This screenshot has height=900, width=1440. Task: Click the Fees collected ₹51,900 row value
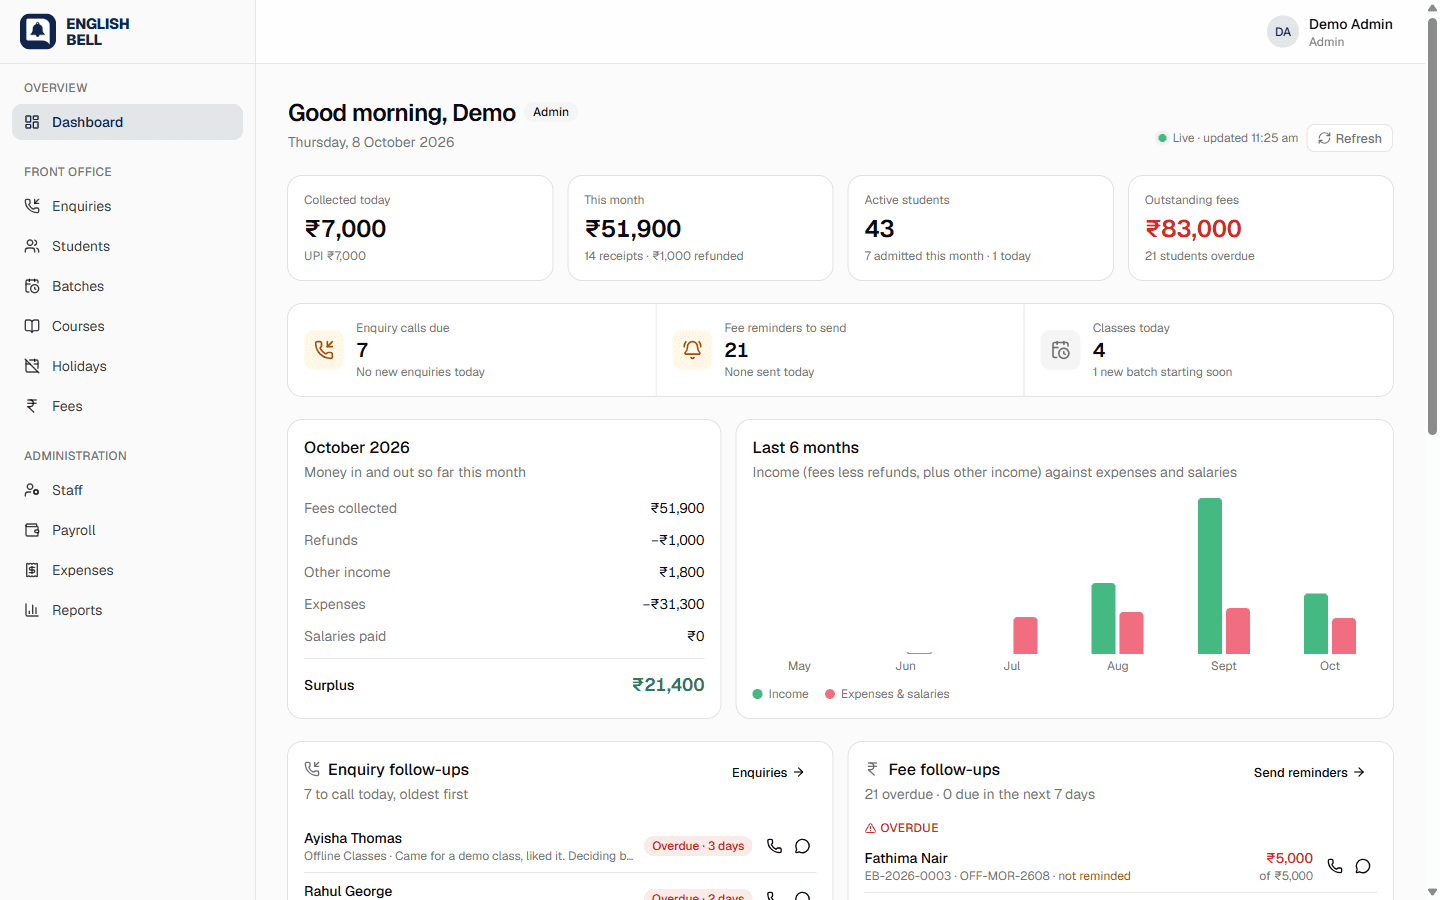677,508
